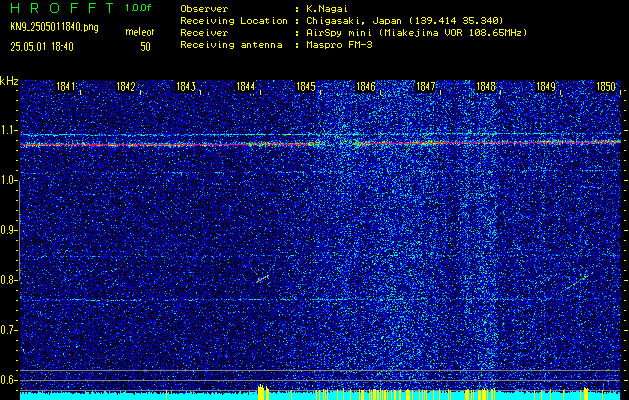Screen dimensions: 629x400
Task: Select the AirSpy mini receiver text
Action: click(416, 33)
